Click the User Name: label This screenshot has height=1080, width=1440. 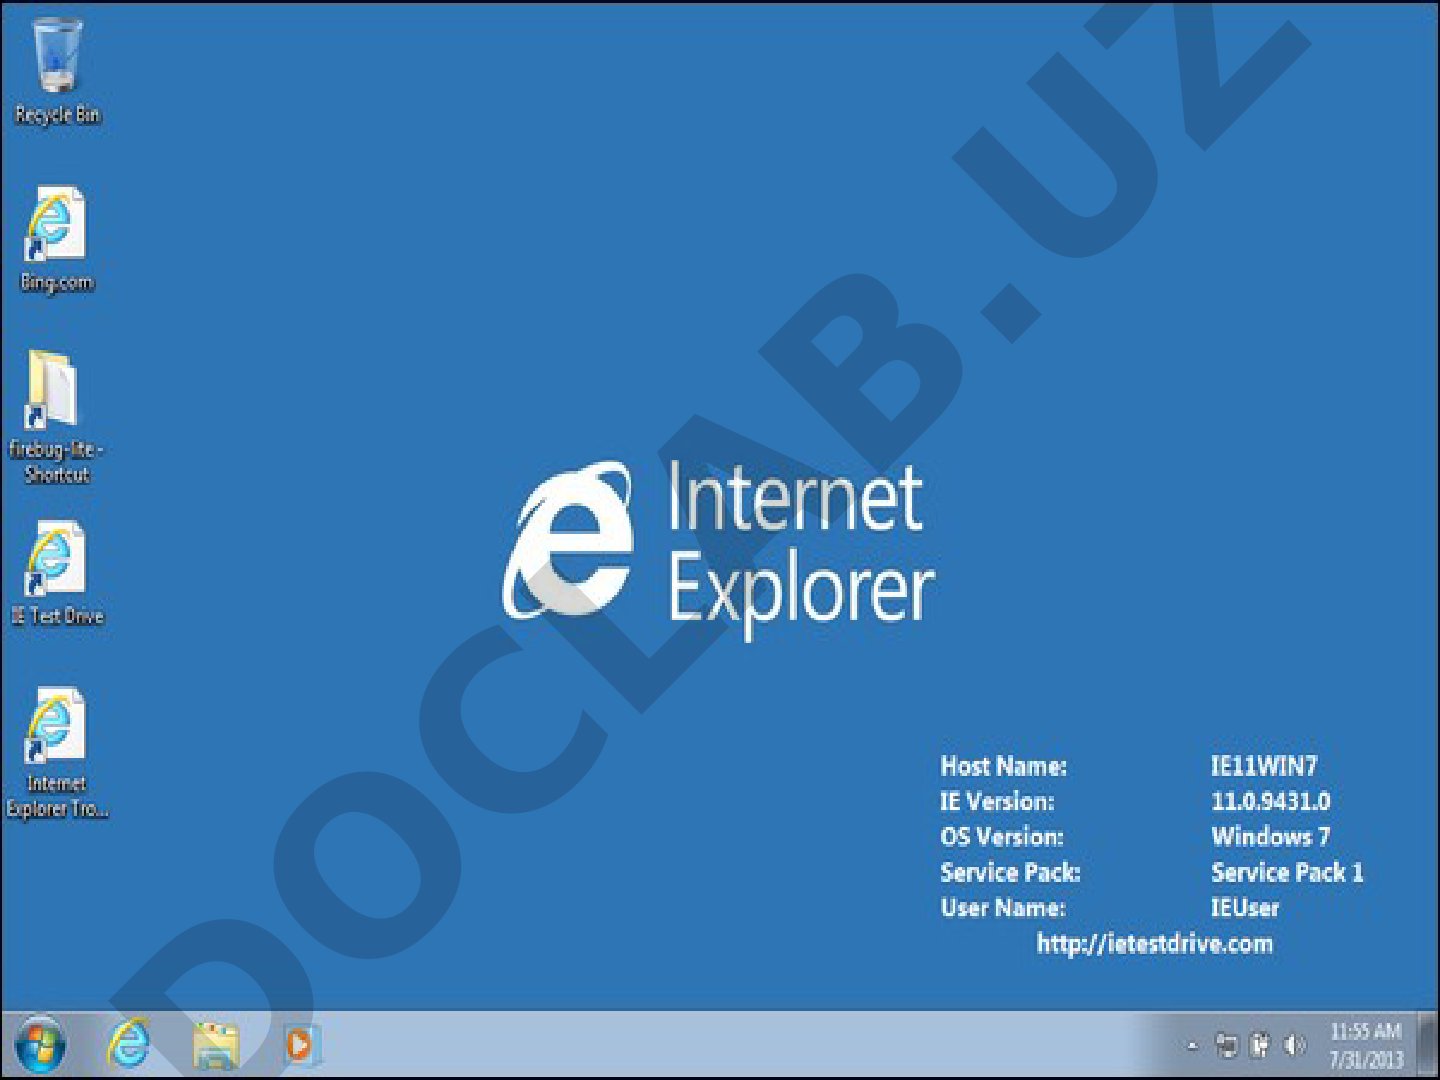[x=1003, y=908]
